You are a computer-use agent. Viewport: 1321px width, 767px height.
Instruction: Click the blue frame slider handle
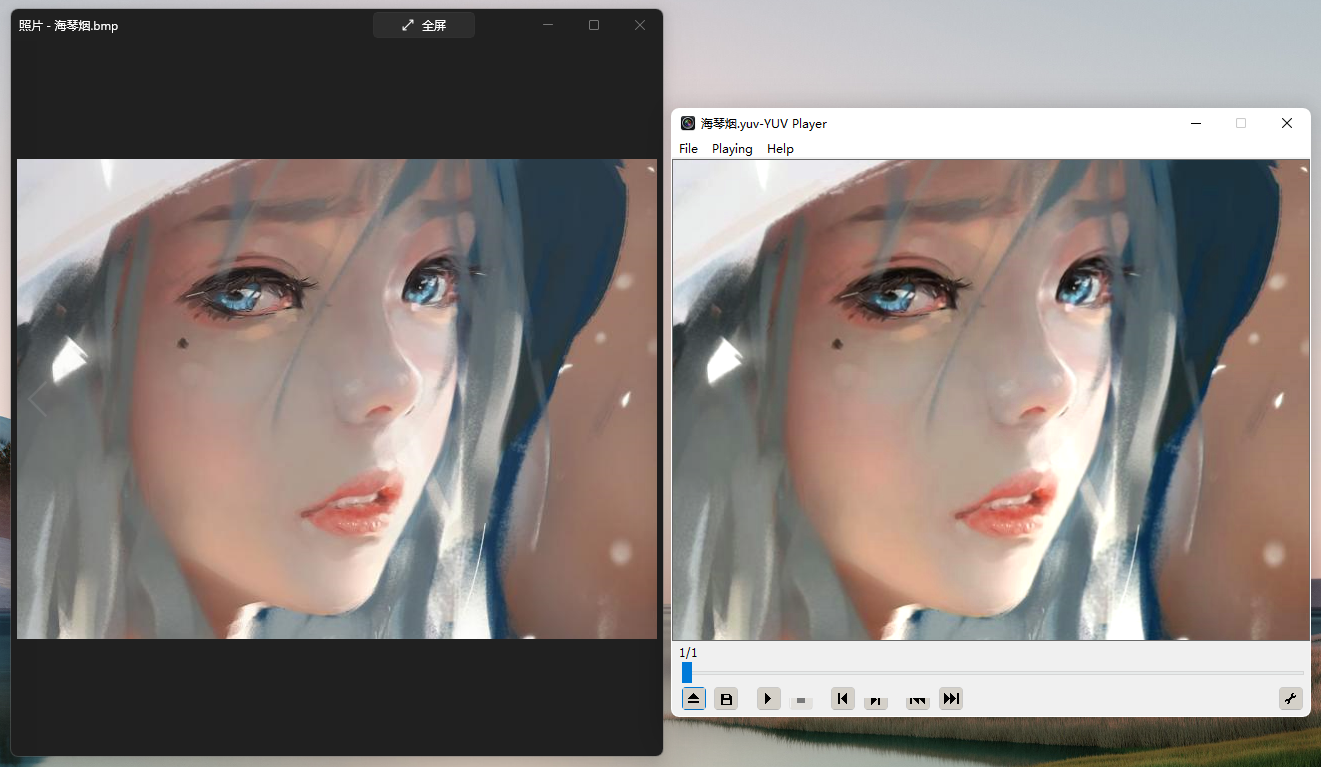click(x=687, y=672)
